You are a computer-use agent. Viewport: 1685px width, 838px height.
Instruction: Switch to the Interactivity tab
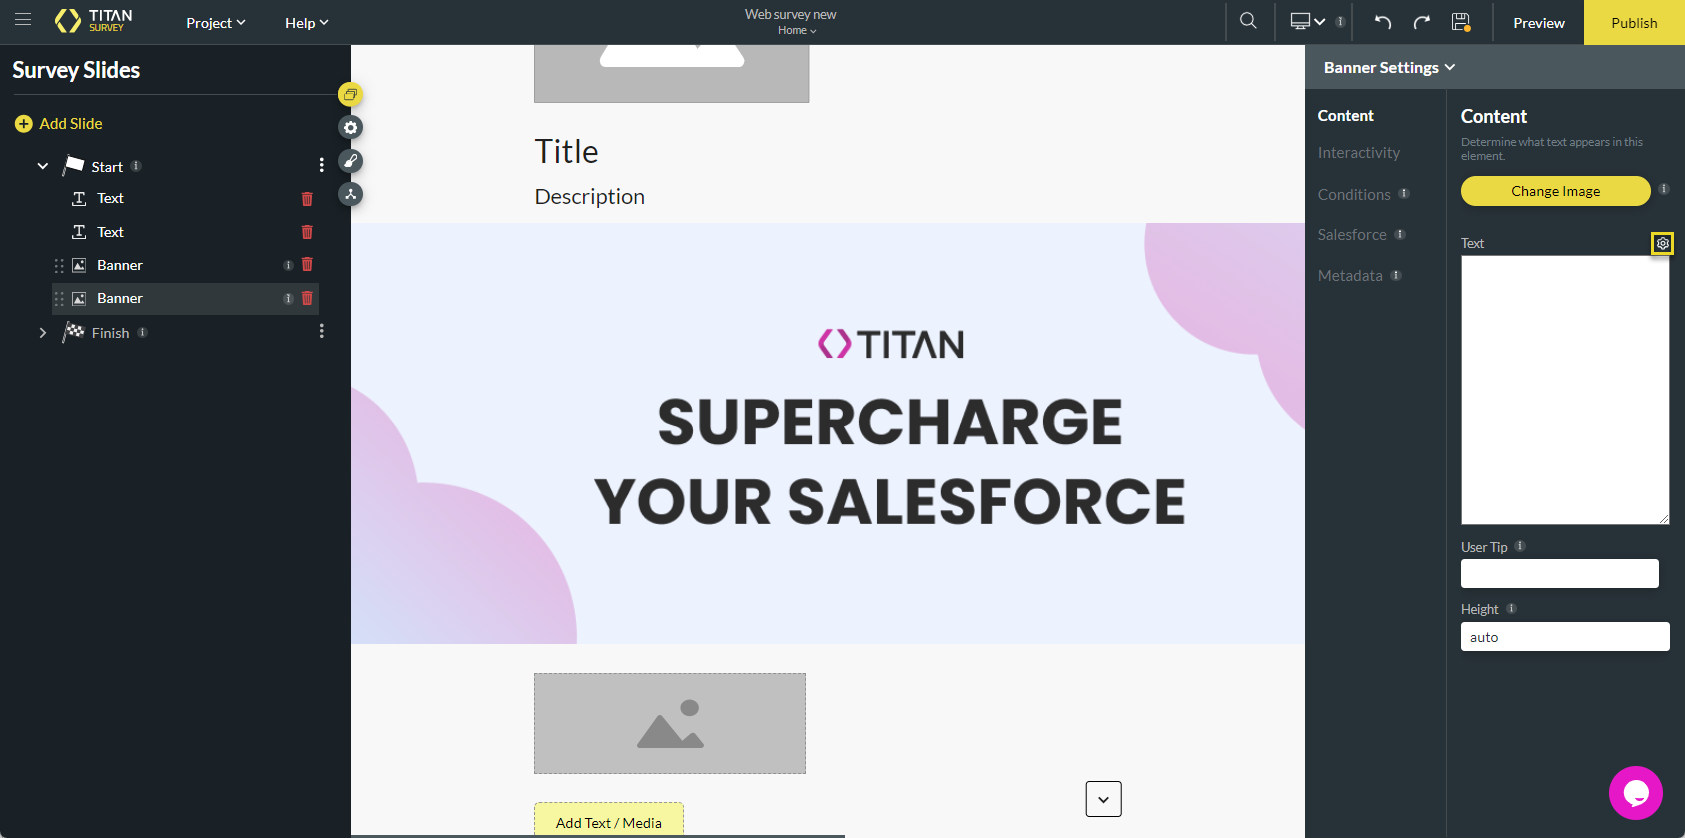[1358, 153]
